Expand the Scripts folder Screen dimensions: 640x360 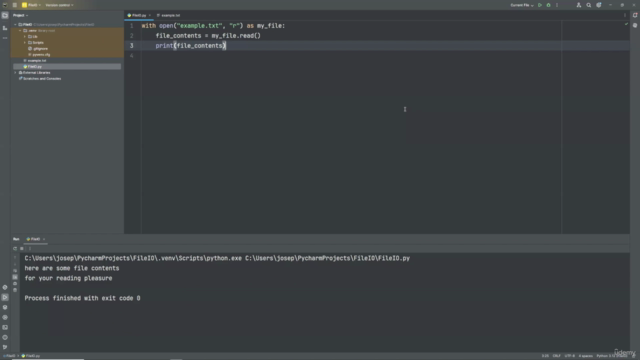[x=25, y=42]
